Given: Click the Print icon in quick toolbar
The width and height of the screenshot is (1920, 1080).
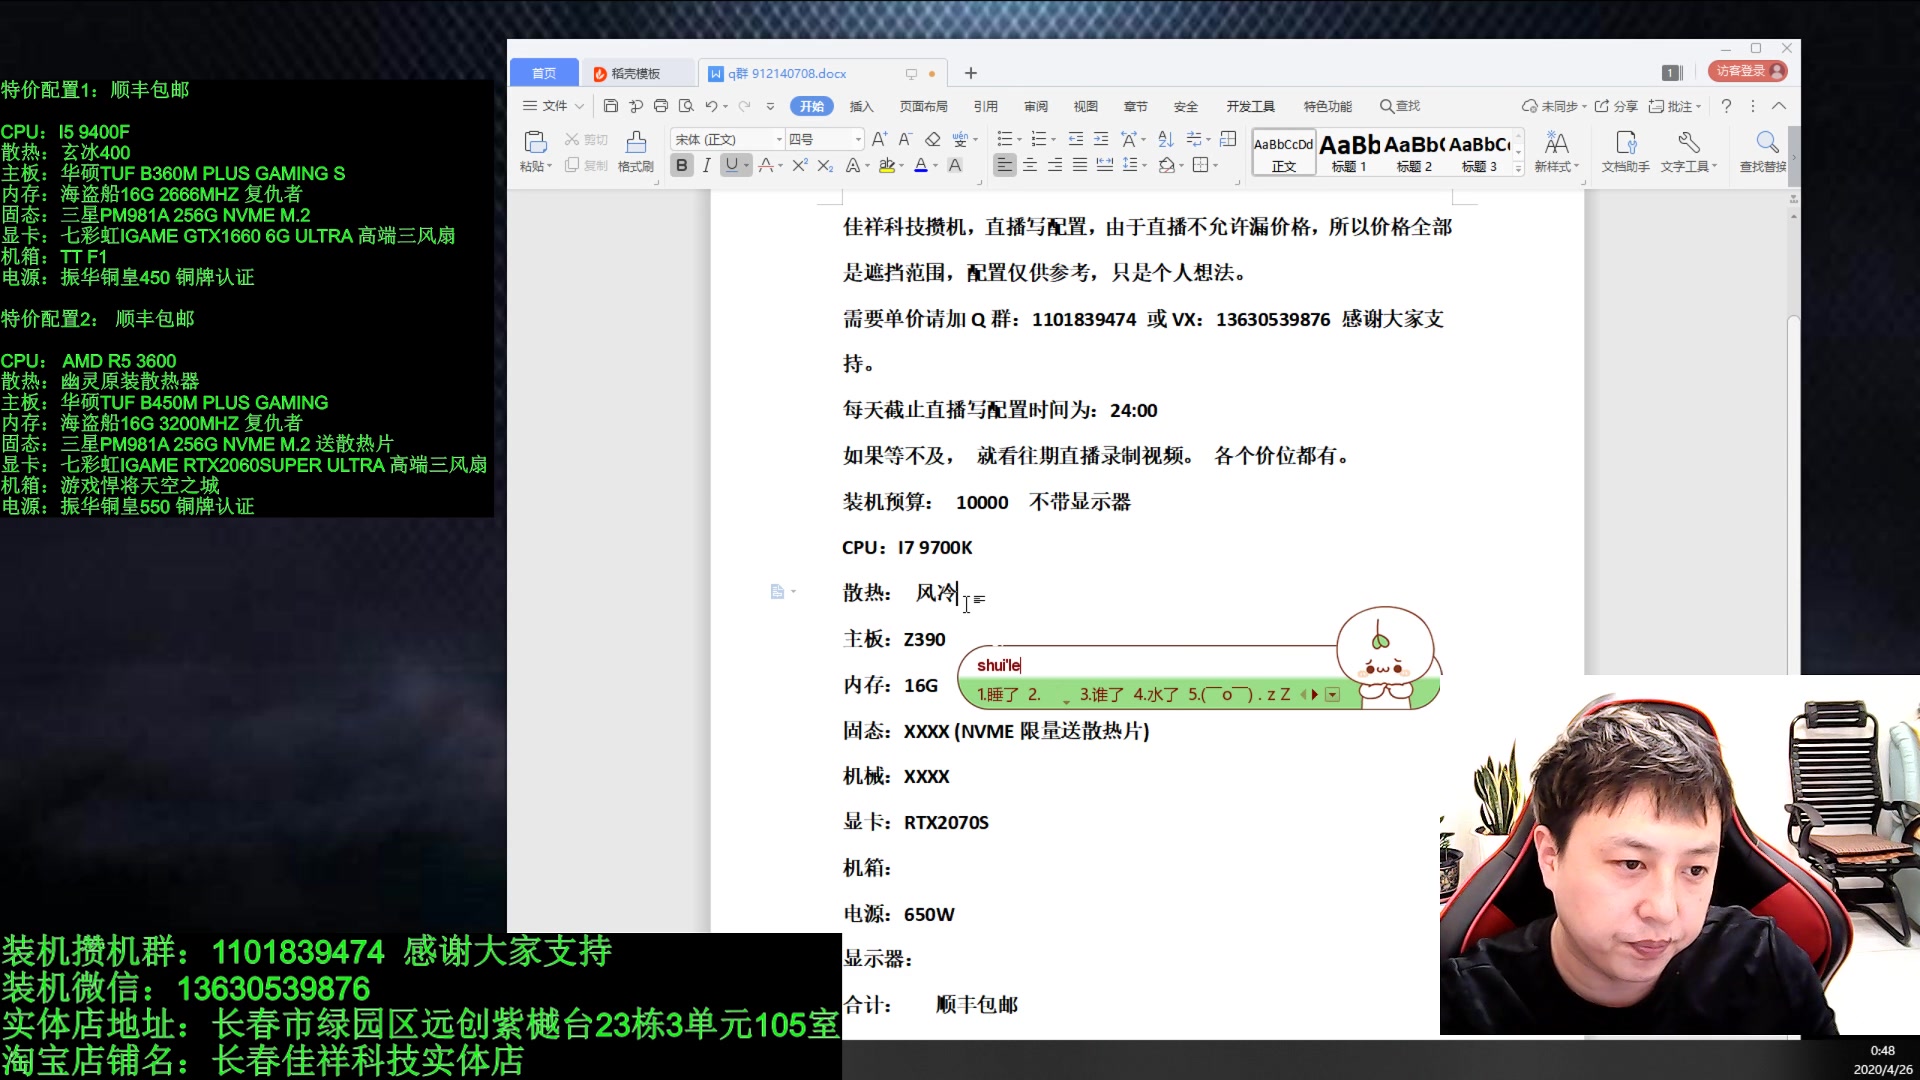Looking at the screenshot, I should tap(660, 106).
